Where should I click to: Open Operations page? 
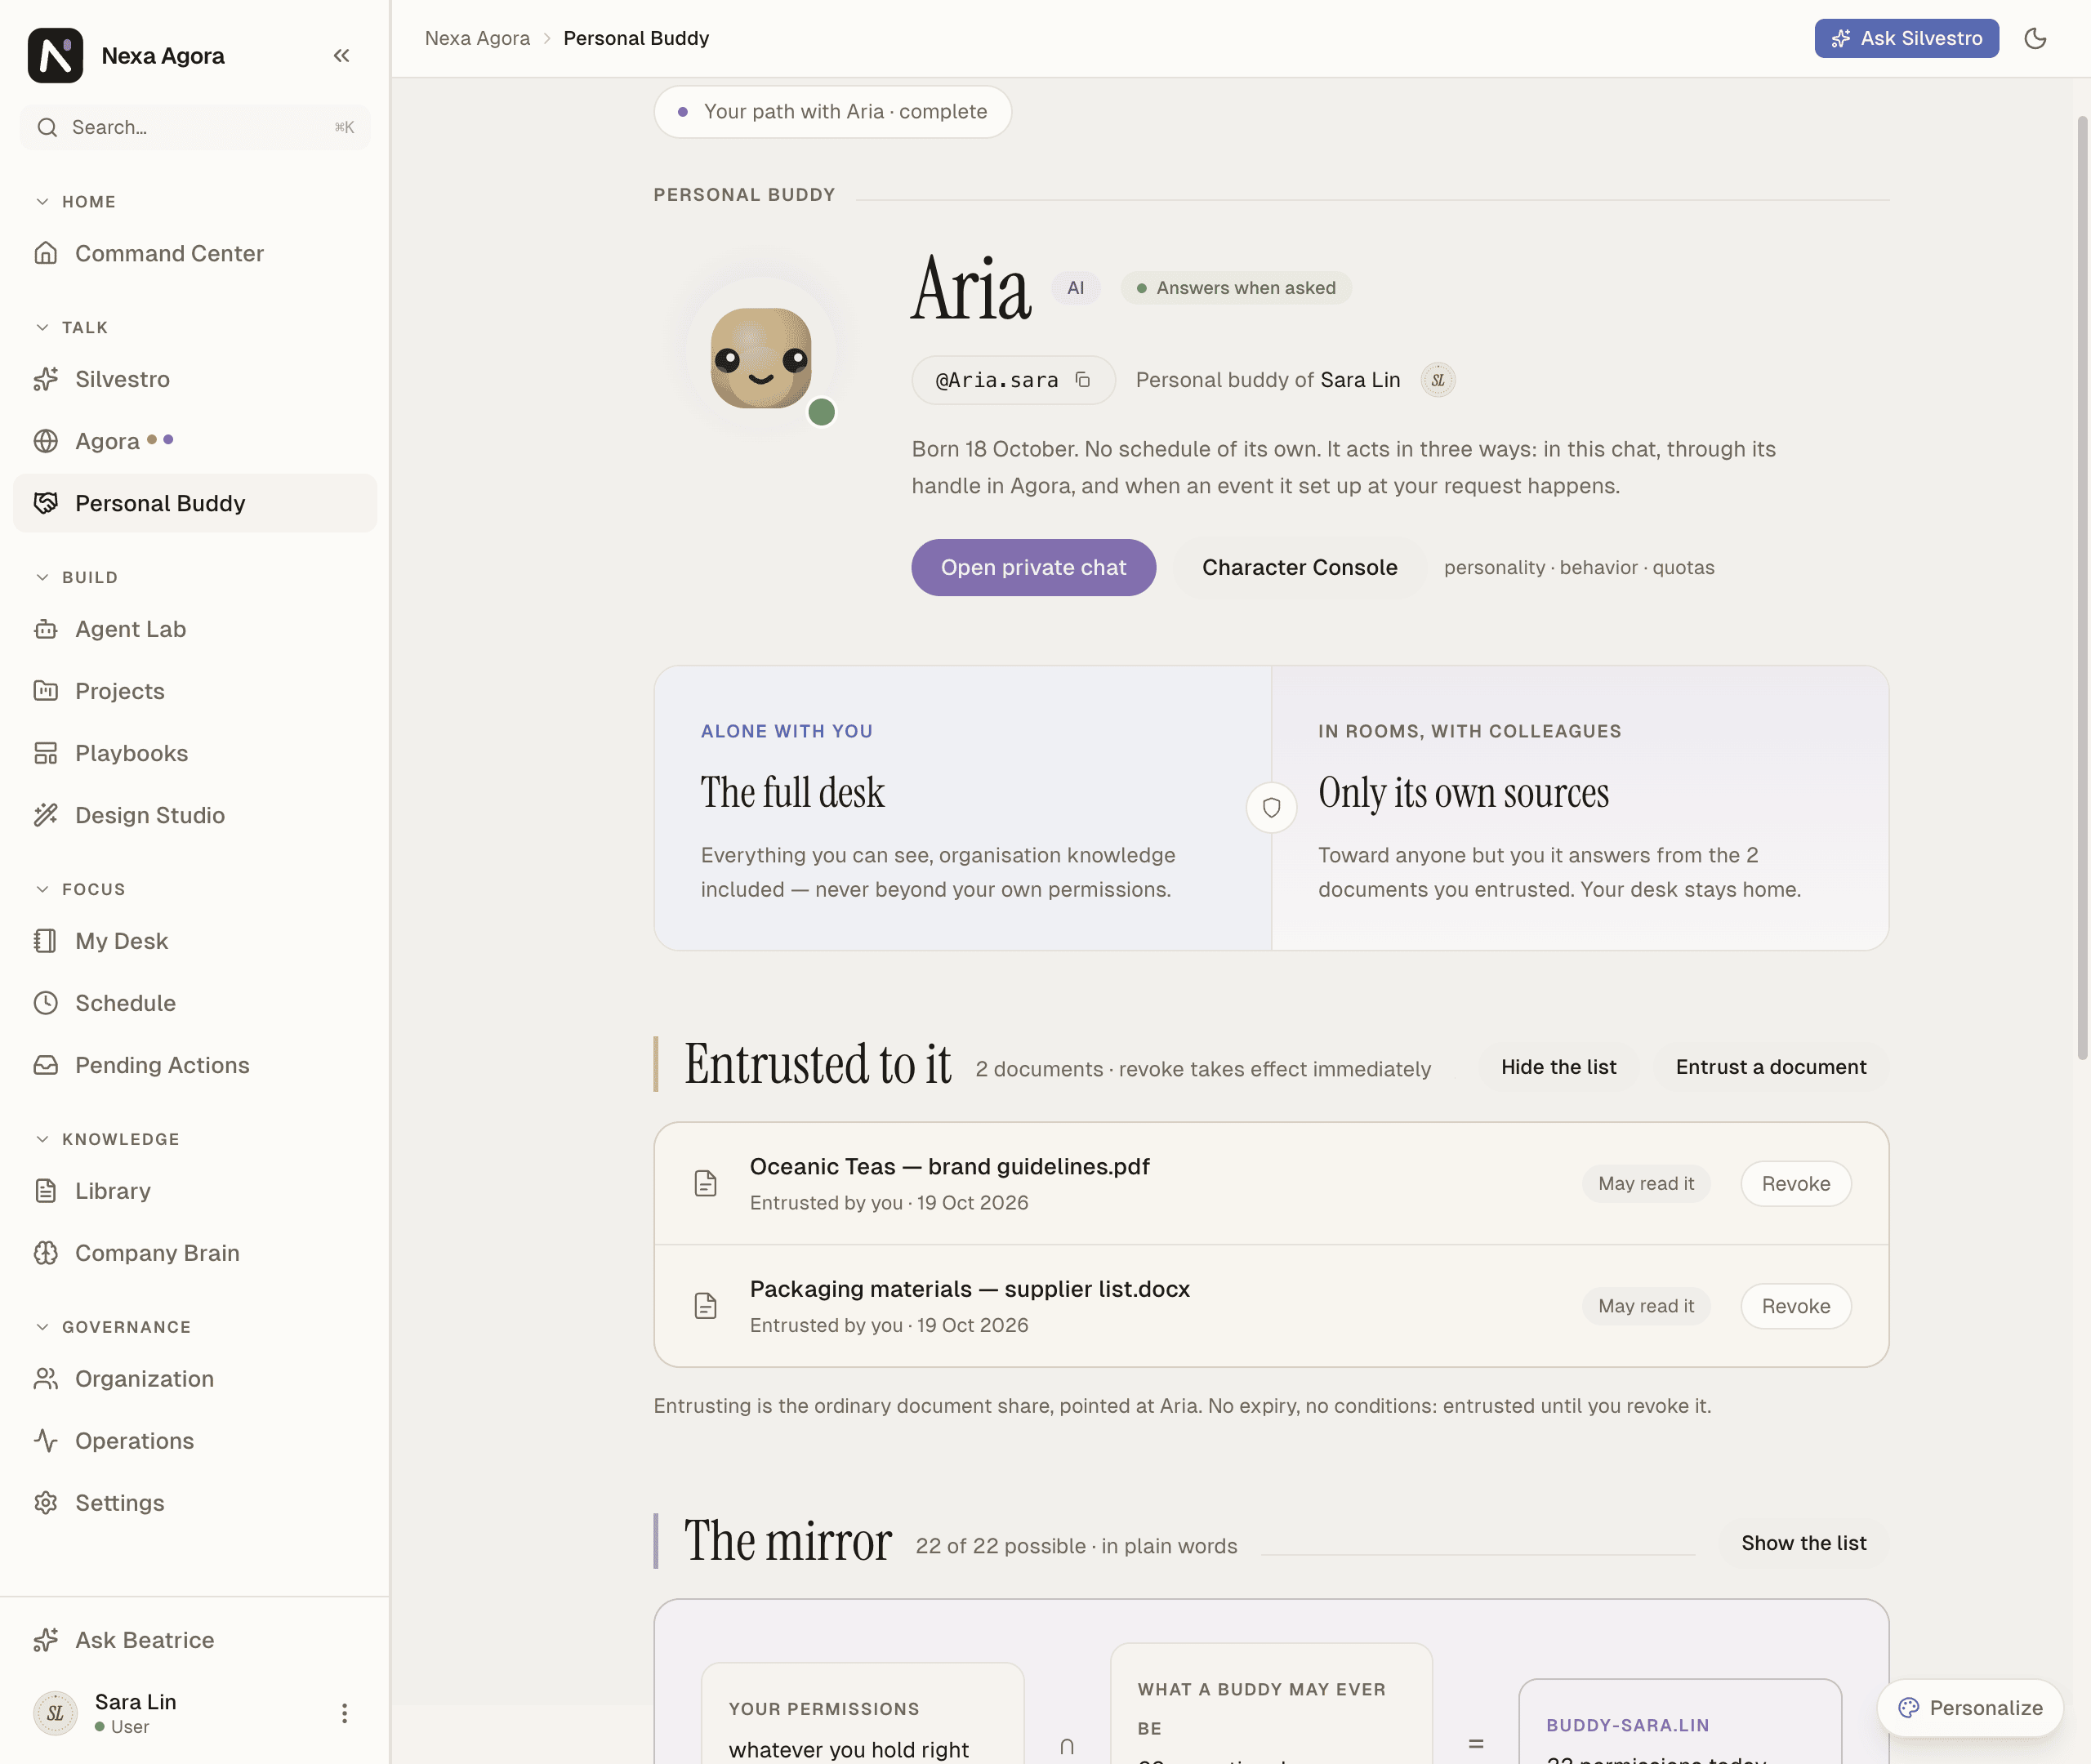195,1442
